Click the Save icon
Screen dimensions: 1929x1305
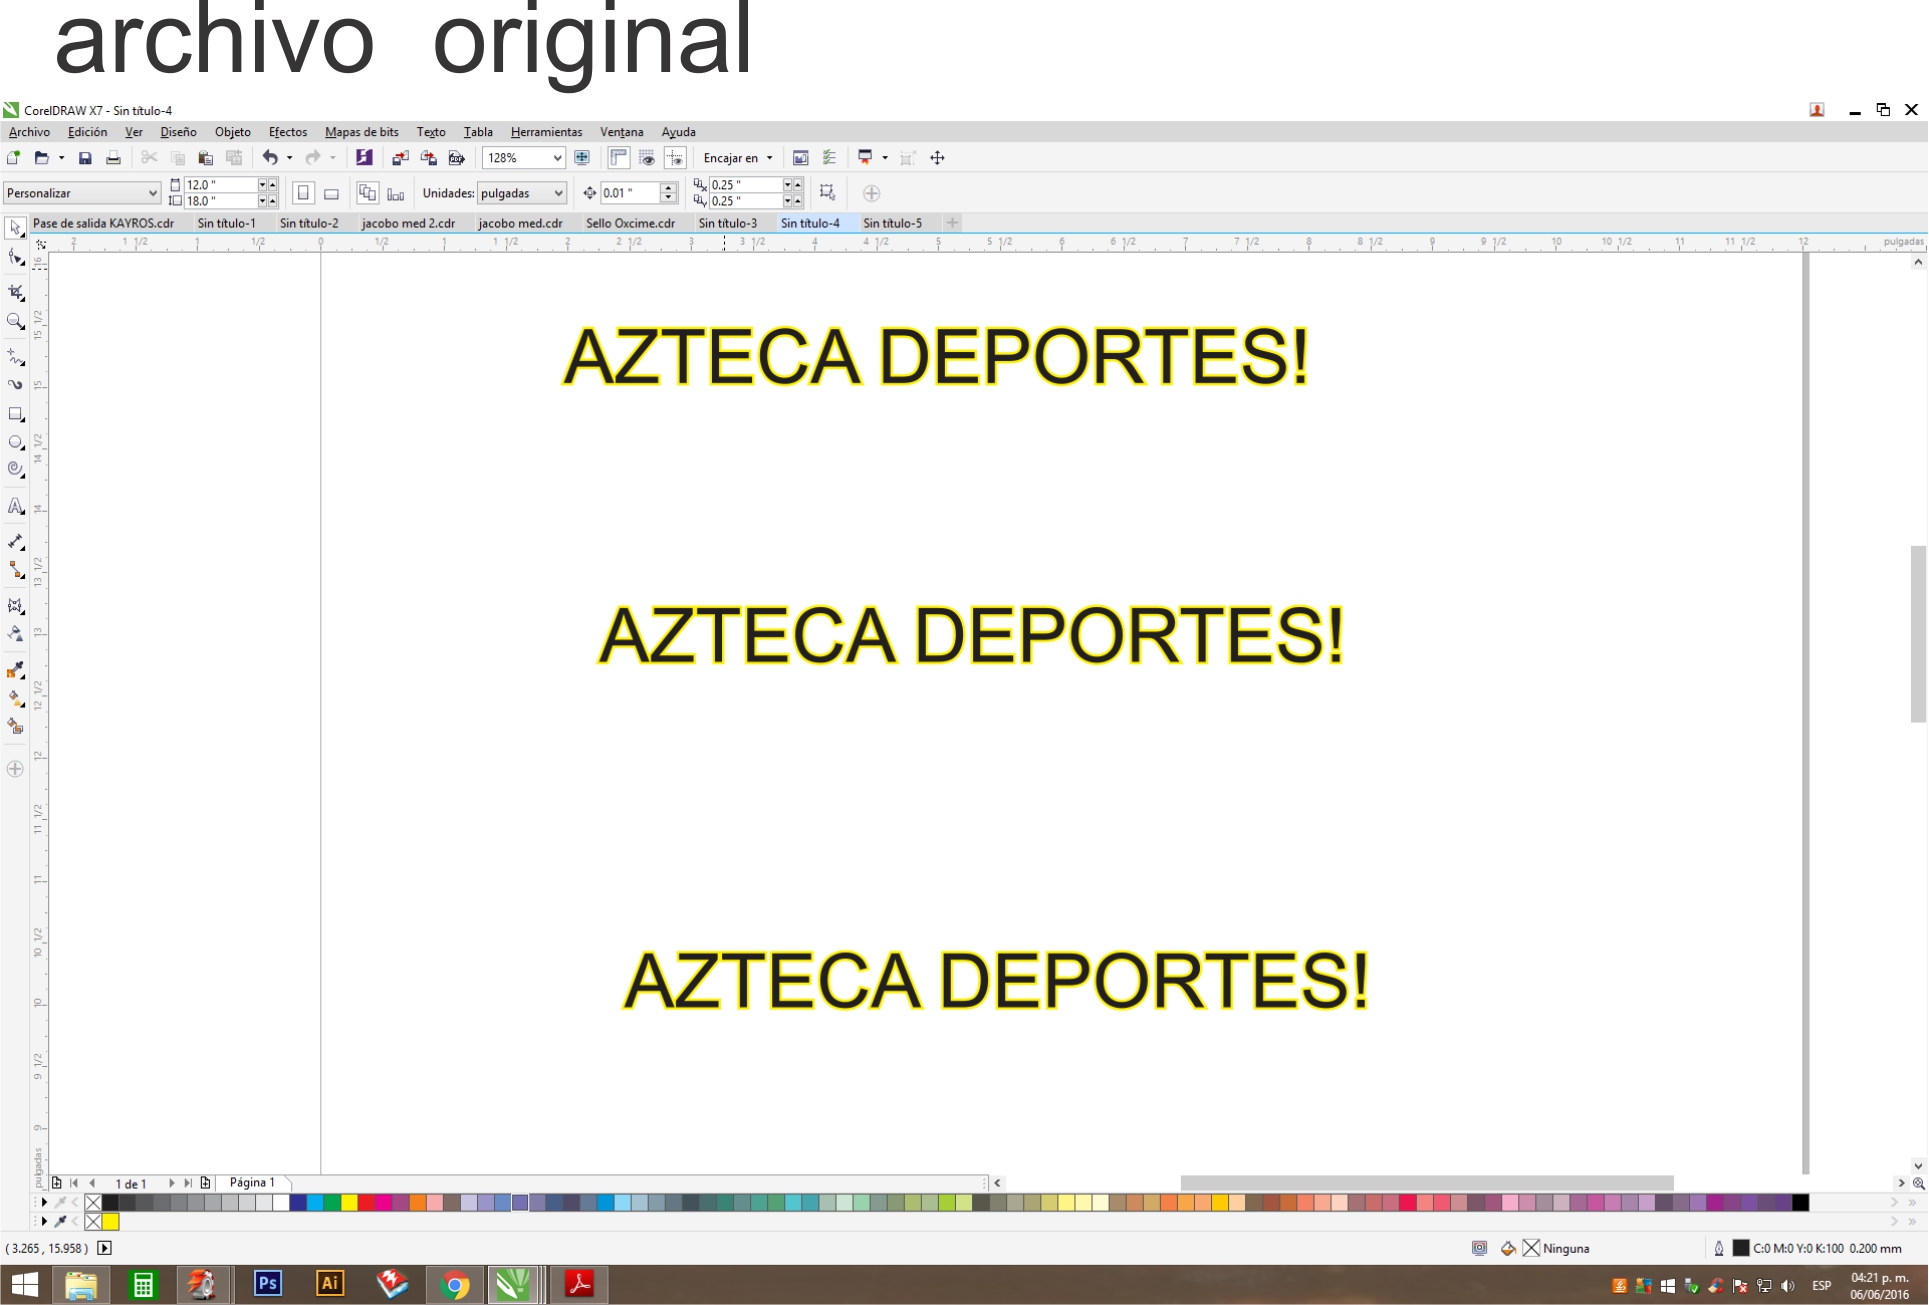85,158
